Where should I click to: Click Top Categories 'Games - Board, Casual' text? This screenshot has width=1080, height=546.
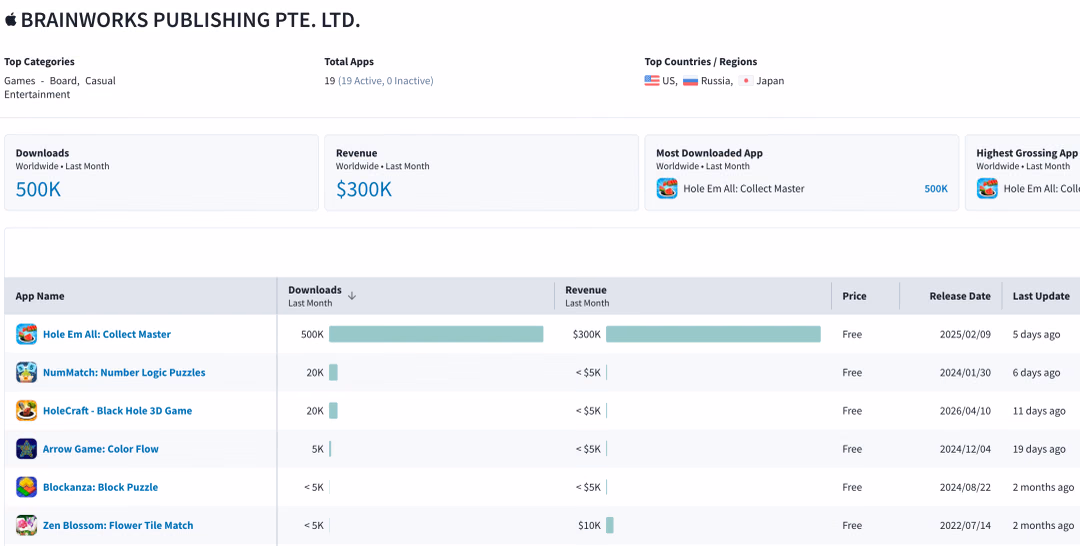coord(60,81)
